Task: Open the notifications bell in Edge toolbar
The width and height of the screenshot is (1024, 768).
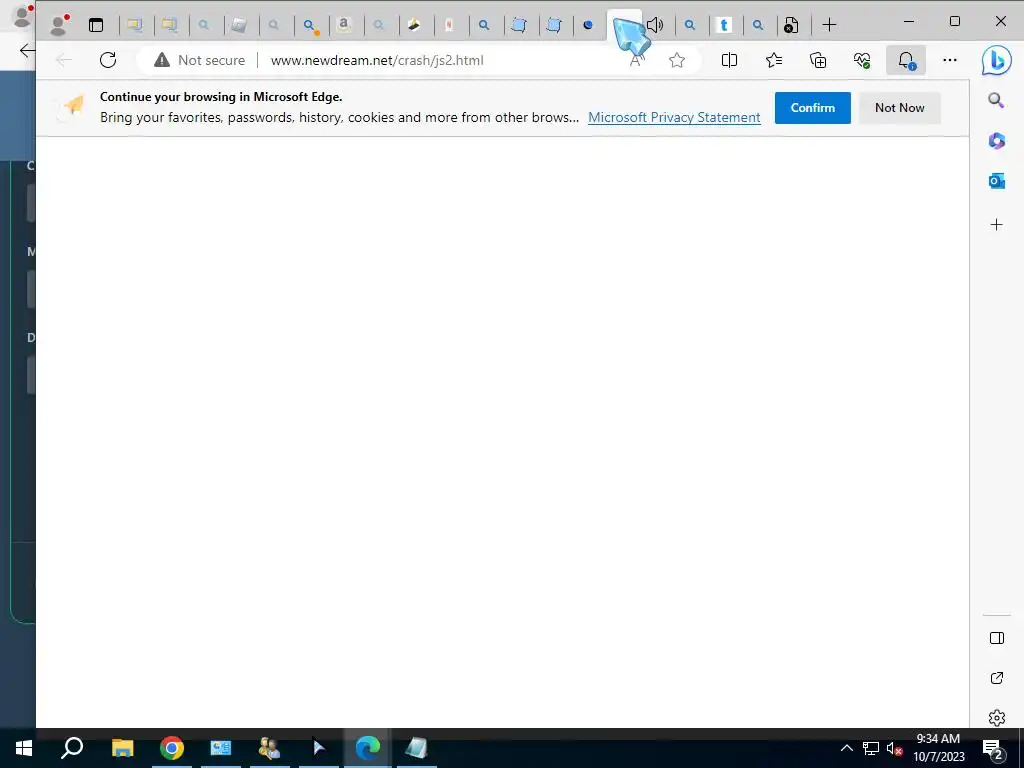Action: [x=906, y=60]
